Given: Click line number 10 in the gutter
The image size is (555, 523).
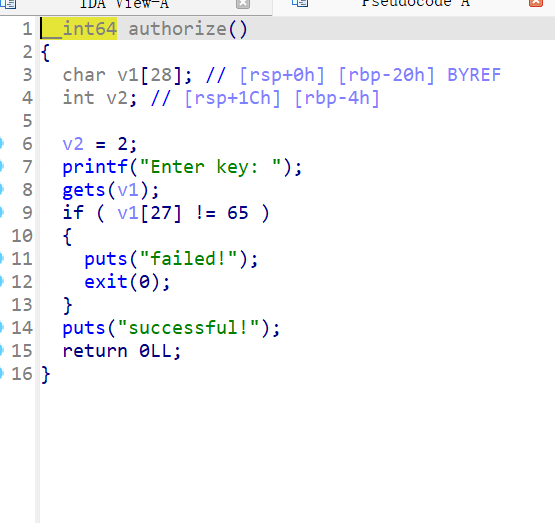Looking at the screenshot, I should [x=22, y=236].
